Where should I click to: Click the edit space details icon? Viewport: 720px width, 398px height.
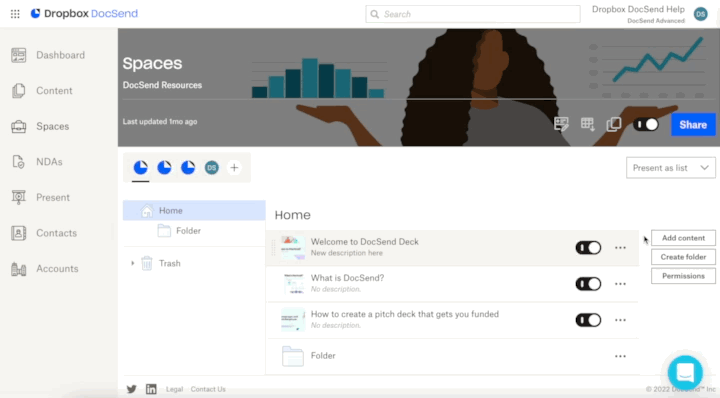[x=561, y=124]
